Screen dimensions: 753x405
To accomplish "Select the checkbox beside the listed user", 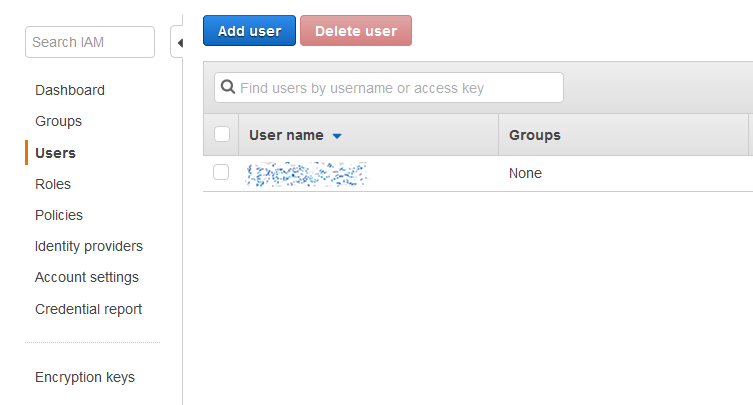I will pos(222,173).
